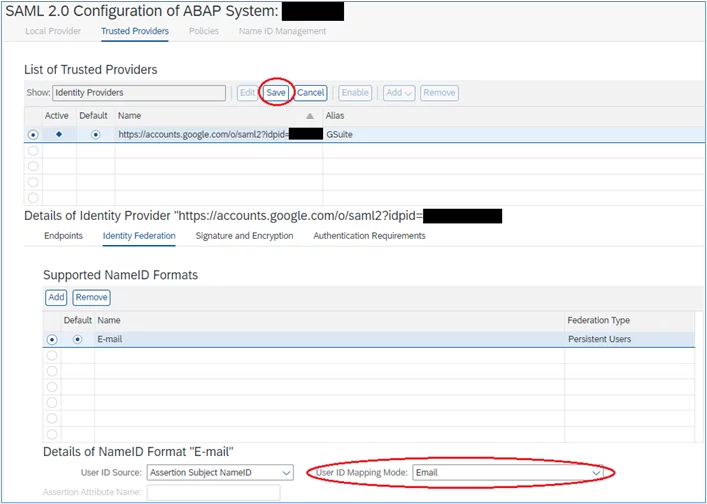The width and height of the screenshot is (707, 504).
Task: Click the Save button
Action: coord(276,93)
